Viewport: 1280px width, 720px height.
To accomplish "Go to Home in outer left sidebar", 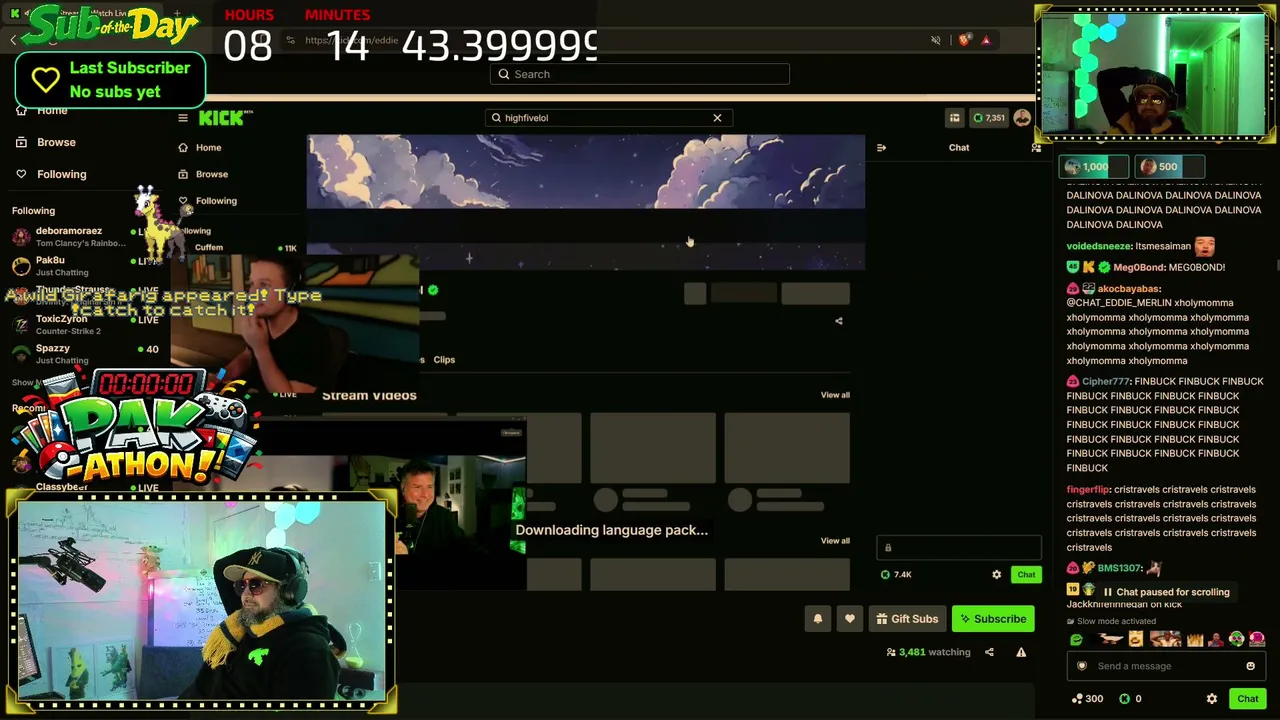I will click(52, 111).
